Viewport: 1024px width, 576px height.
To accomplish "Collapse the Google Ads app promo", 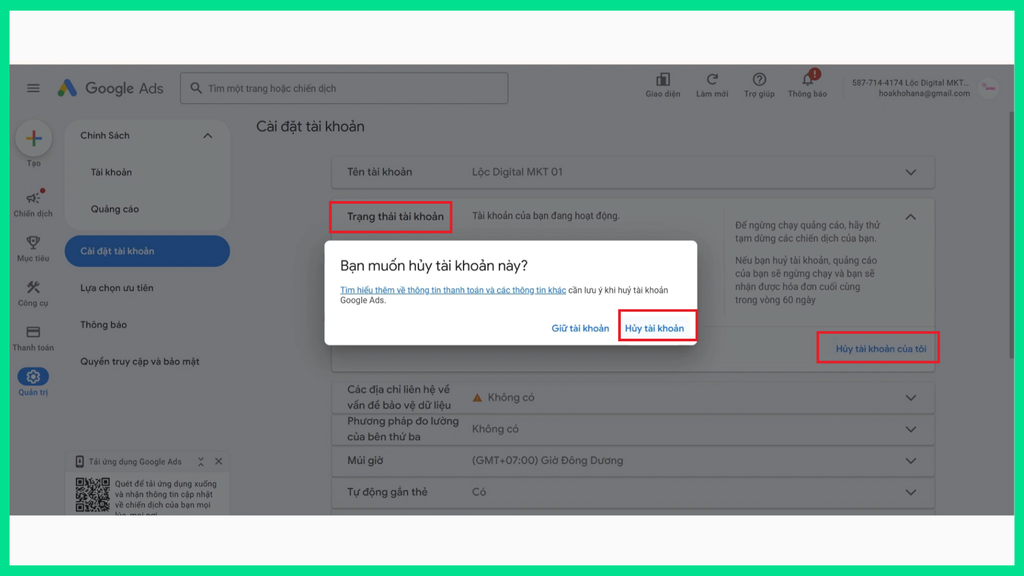I will 201,461.
